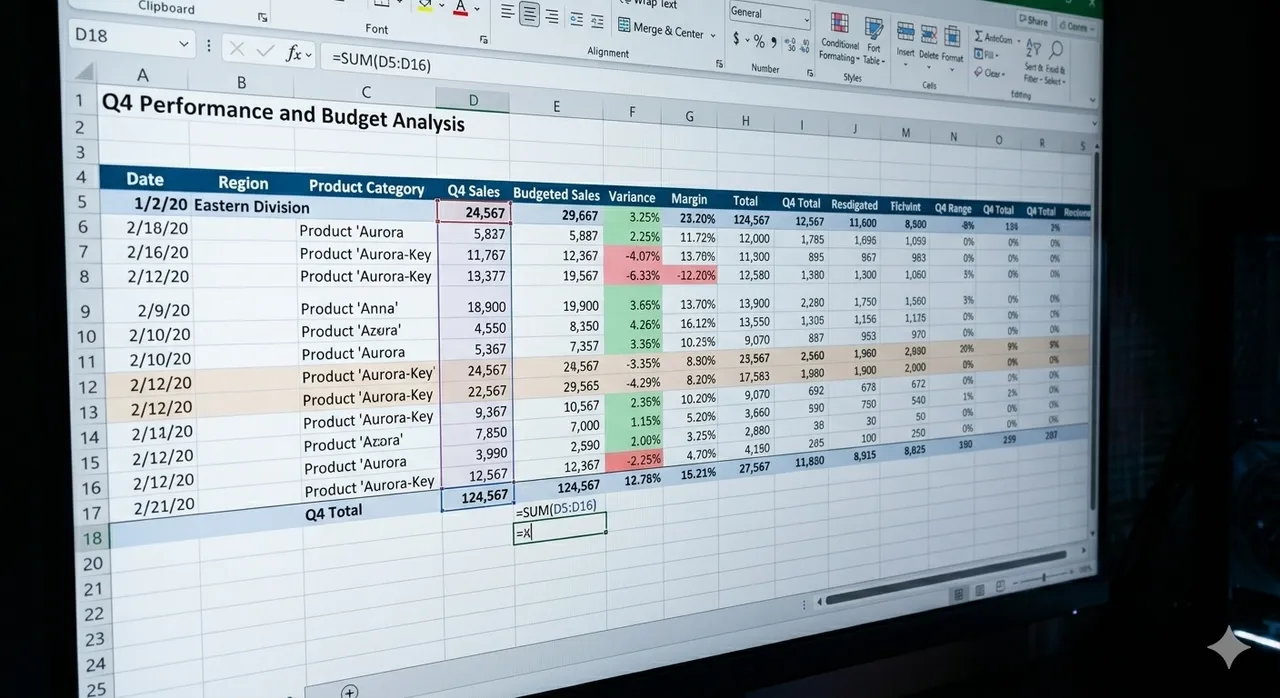Click the Insert Function fx icon
The image size is (1280, 698).
click(x=293, y=54)
